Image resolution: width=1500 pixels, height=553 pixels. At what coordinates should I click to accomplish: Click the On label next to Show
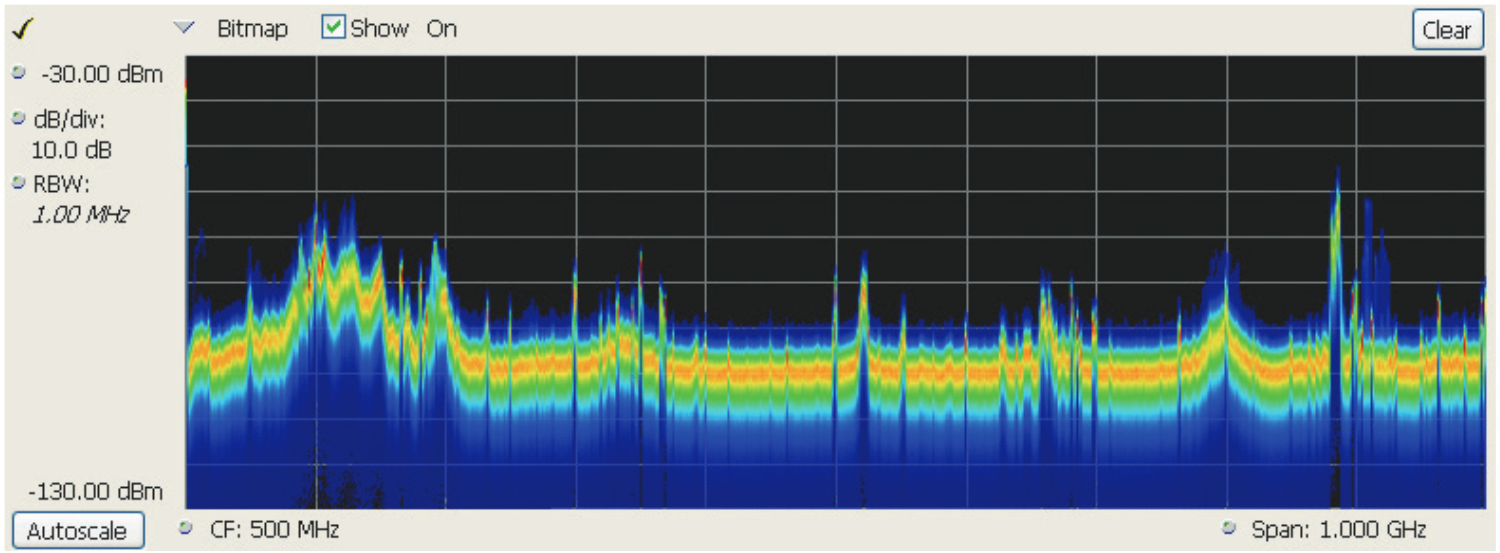click(441, 29)
